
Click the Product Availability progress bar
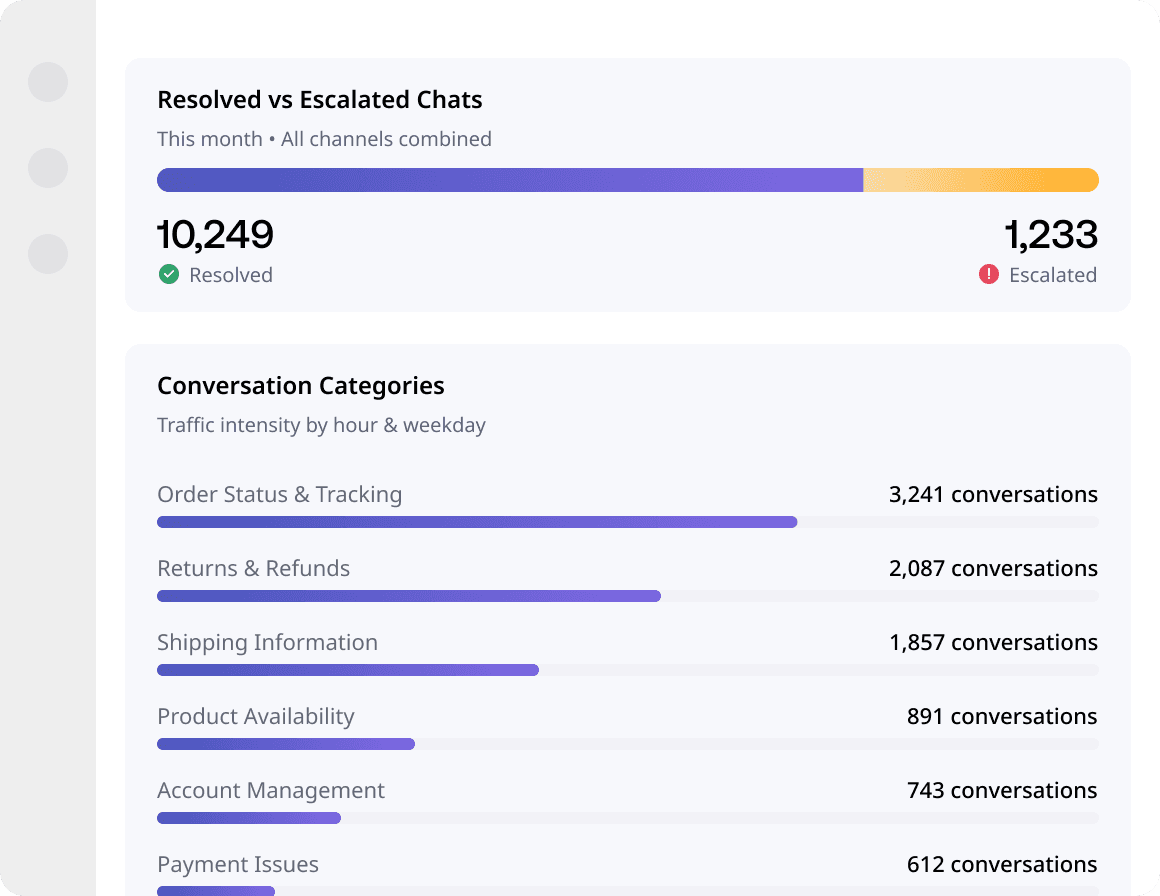[627, 744]
